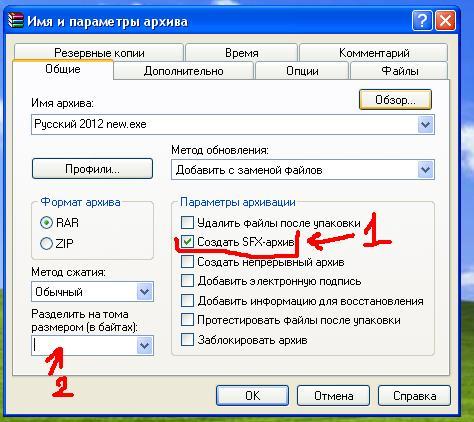474x422 pixels.
Task: Open the Профили... button
Action: [x=92, y=169]
